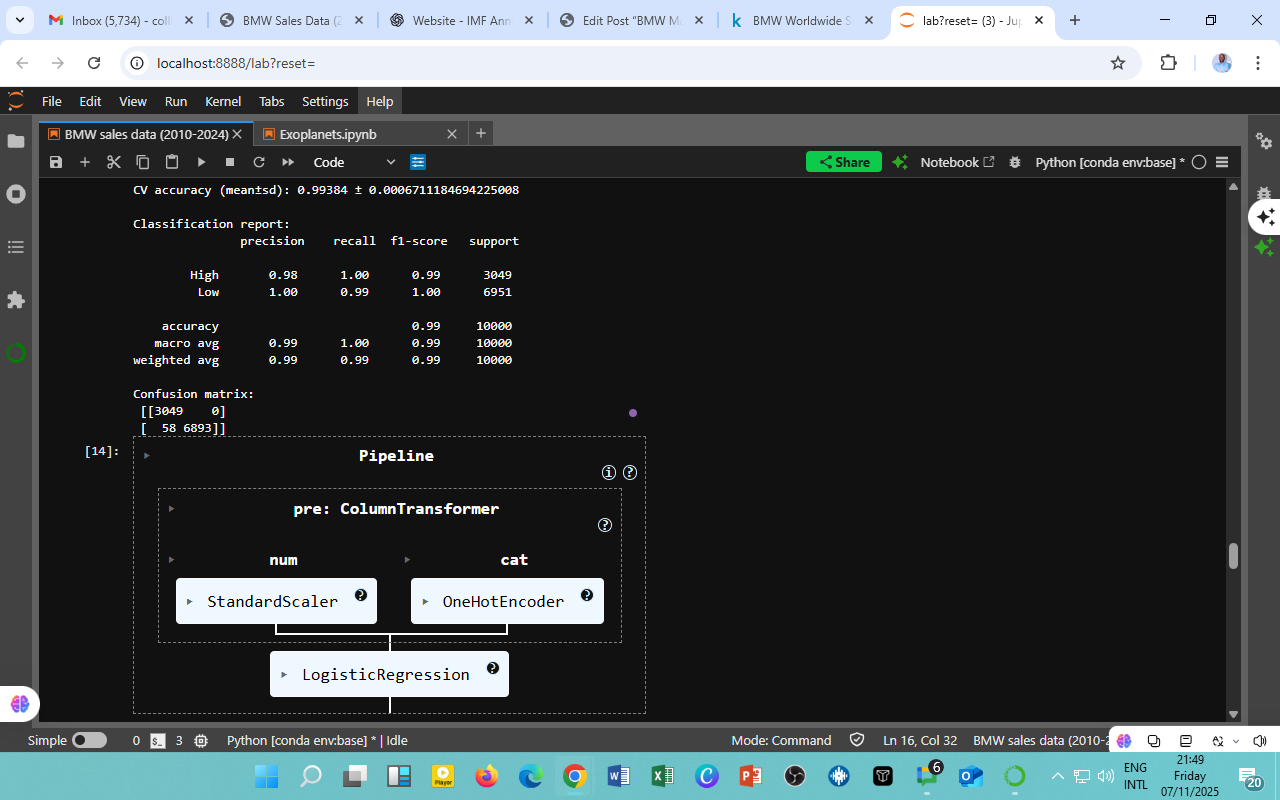Open the Extension Manager puzzle icon

pos(16,300)
